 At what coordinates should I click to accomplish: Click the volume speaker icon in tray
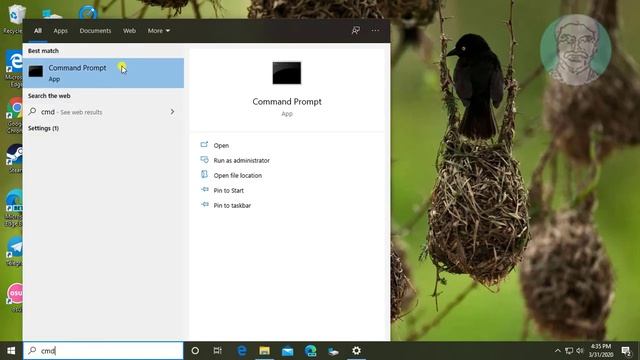580,351
